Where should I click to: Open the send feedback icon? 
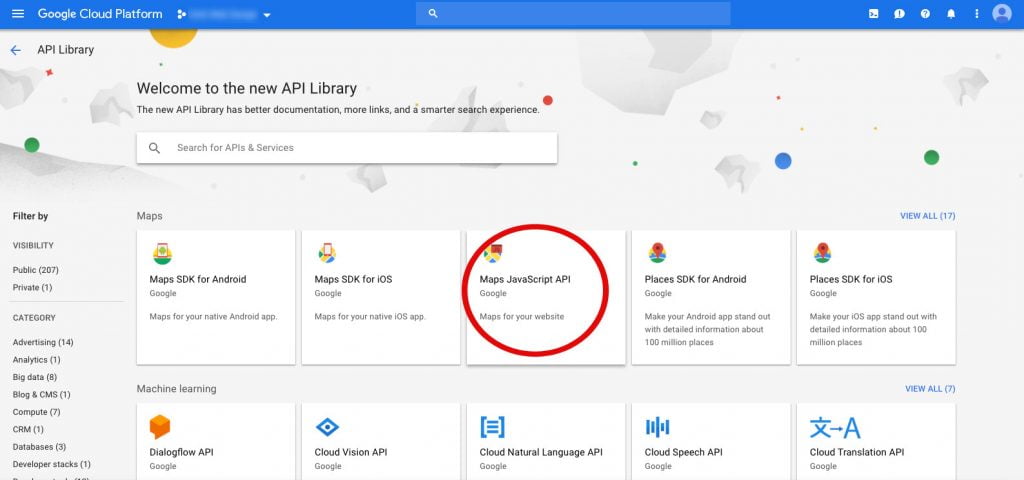899,14
